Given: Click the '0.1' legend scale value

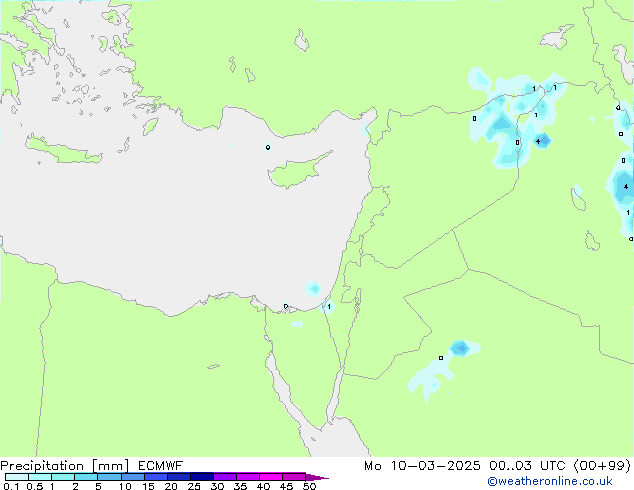Looking at the screenshot, I should 11,486.
